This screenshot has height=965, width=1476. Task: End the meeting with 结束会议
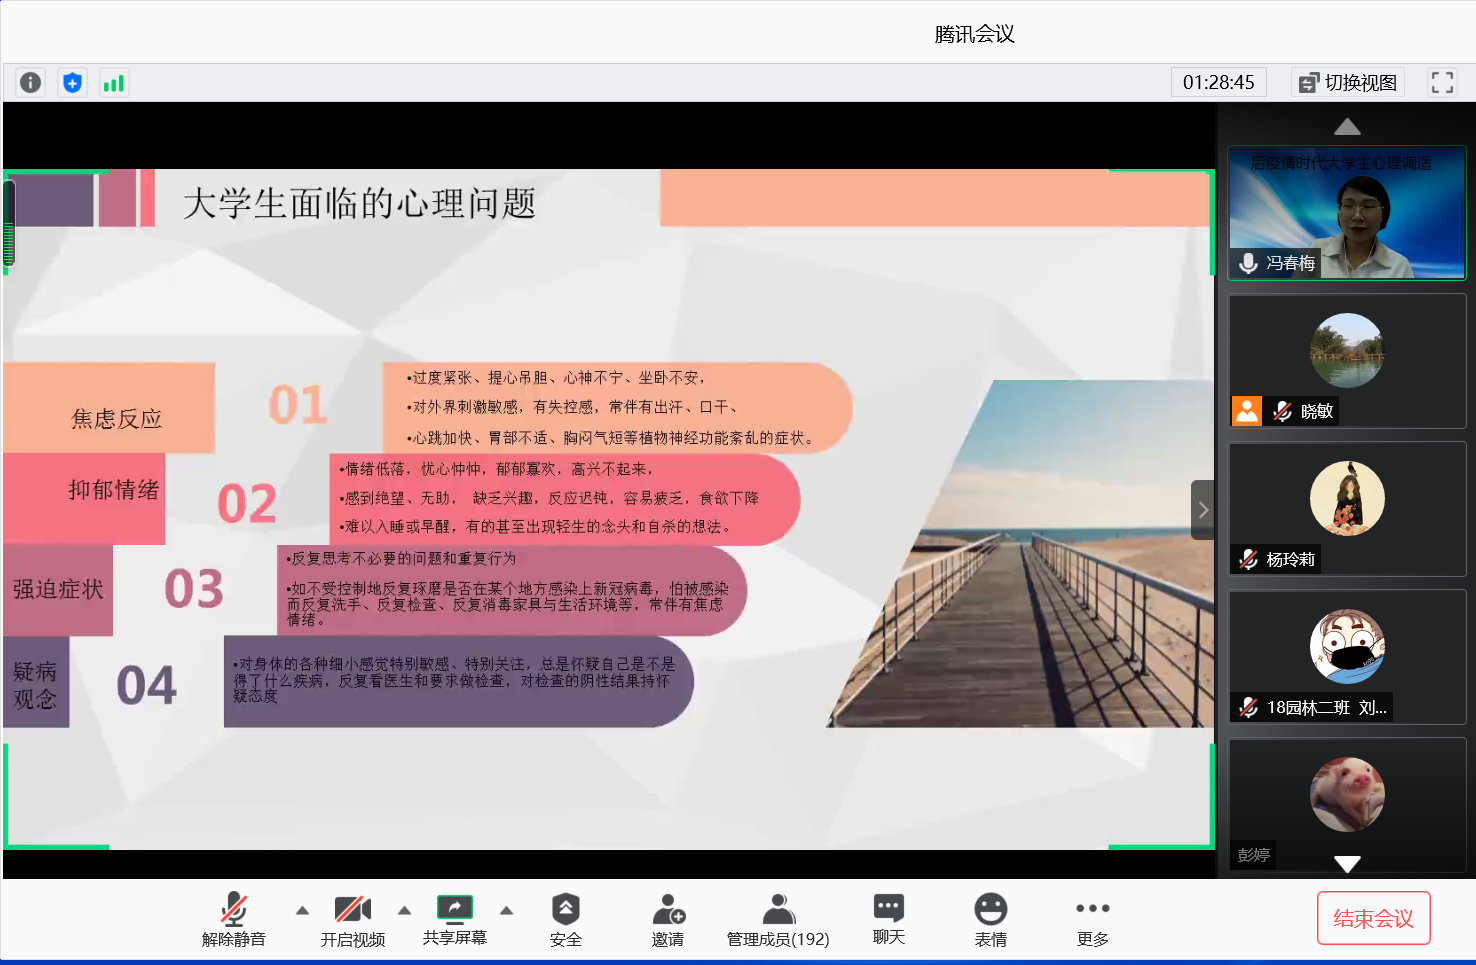point(1373,917)
